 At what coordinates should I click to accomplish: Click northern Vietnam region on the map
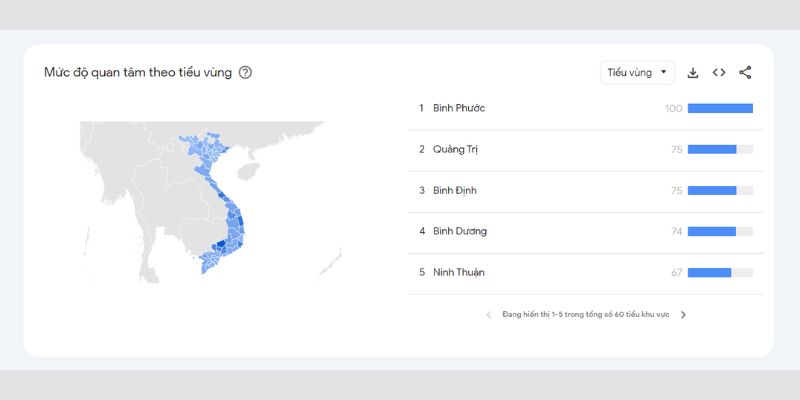204,146
